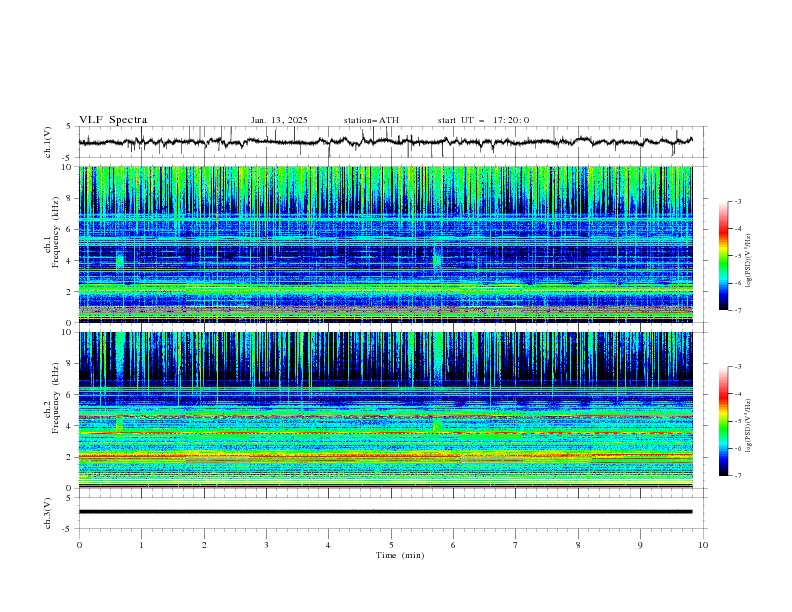Screen dimensions: 792x612
Task: Click the time axis tick label '8'
Action: coord(578,545)
